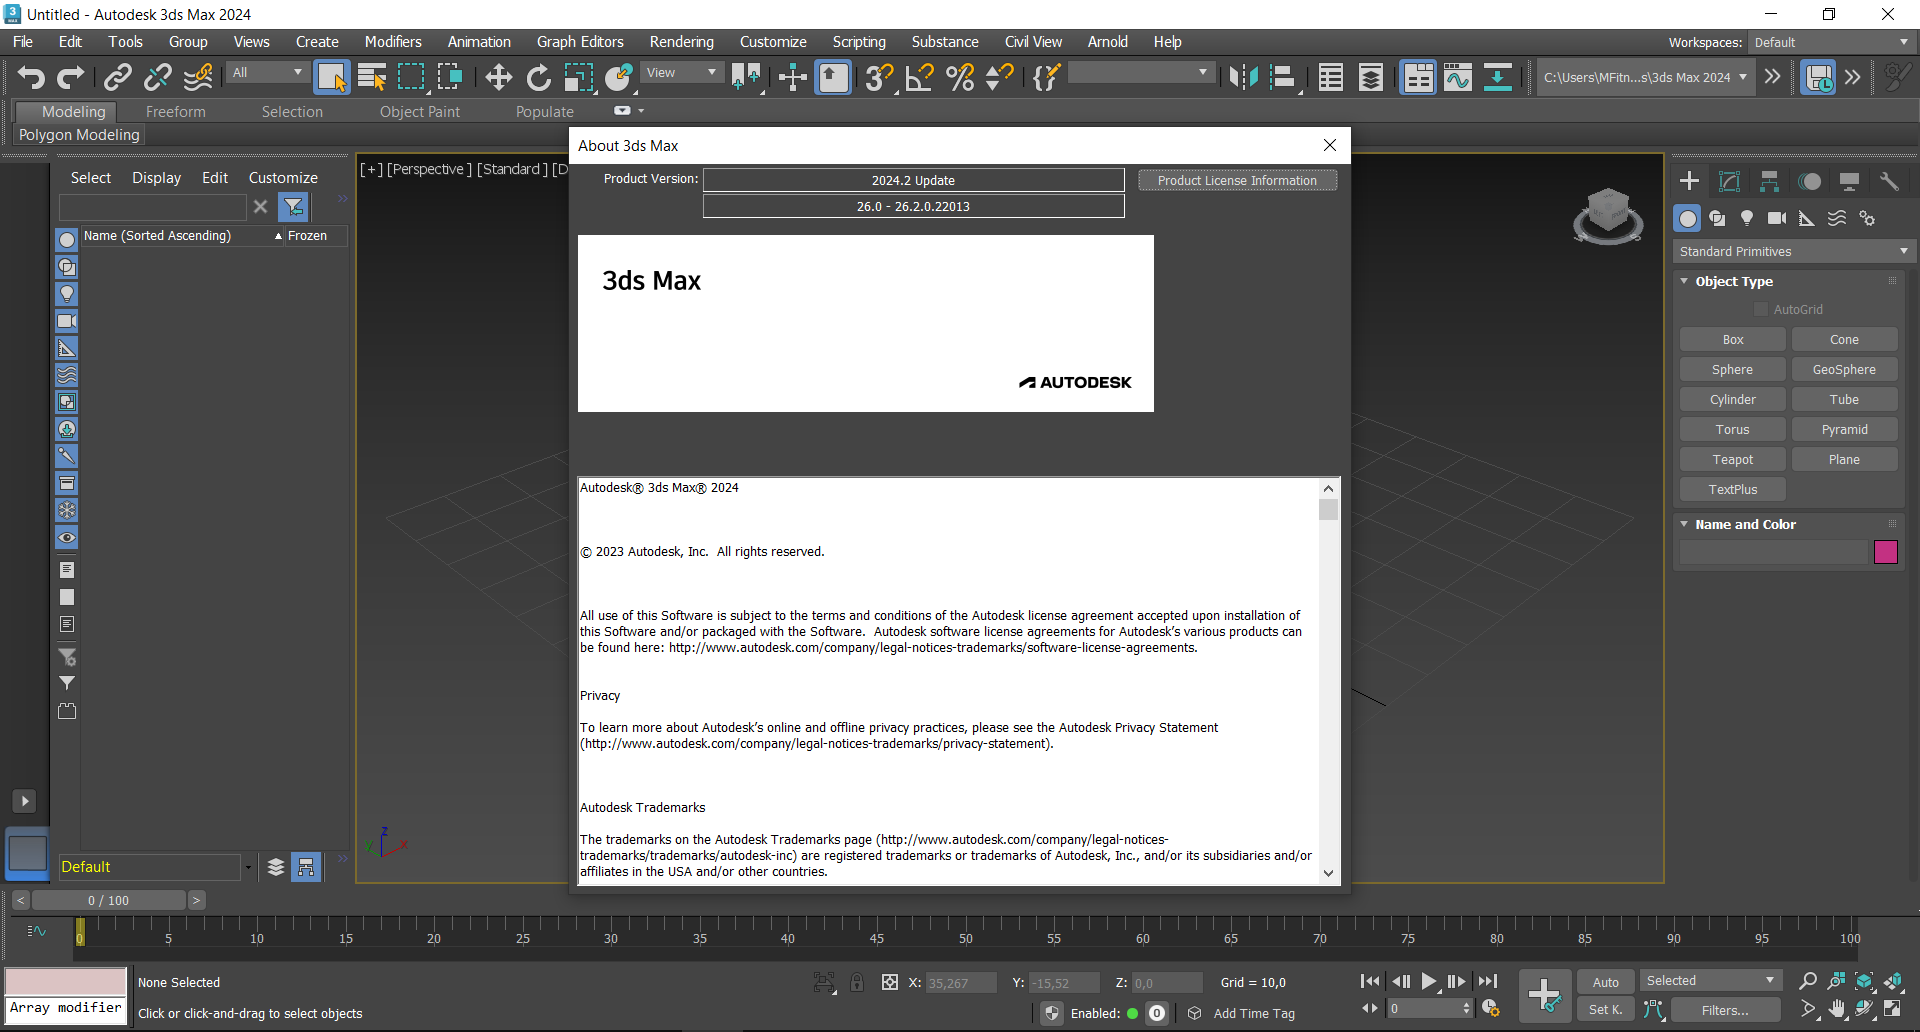Switch to the Object Paint ribbon tab
Screen dimensions: 1920x1032
click(420, 112)
